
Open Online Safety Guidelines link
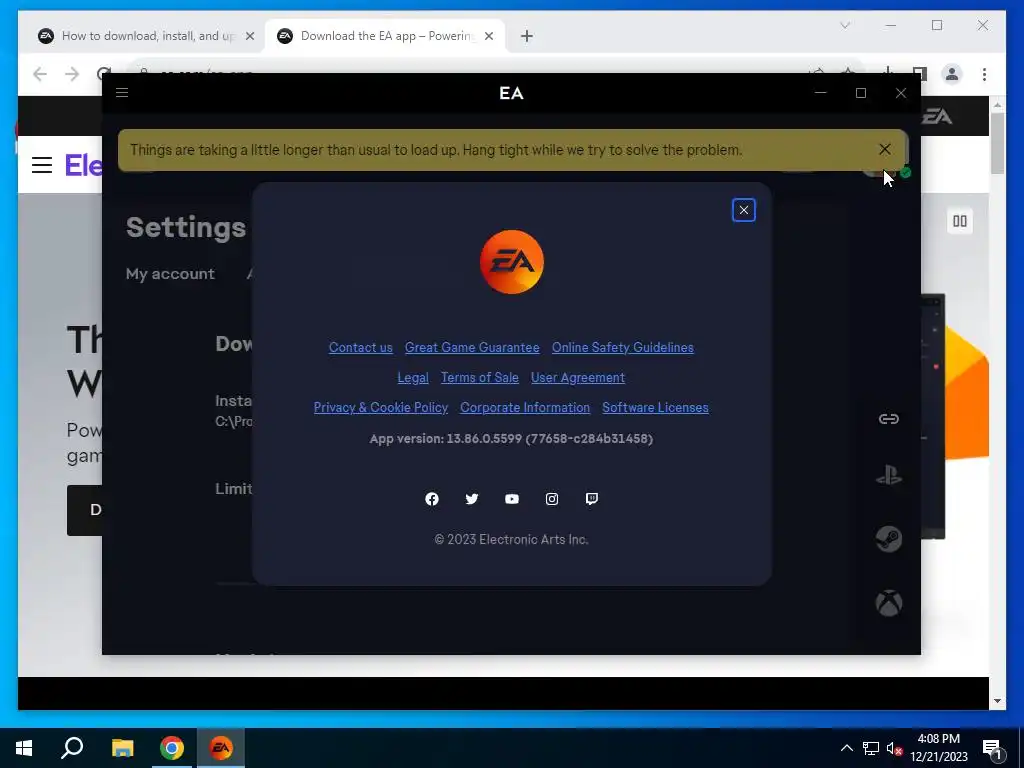pos(622,347)
